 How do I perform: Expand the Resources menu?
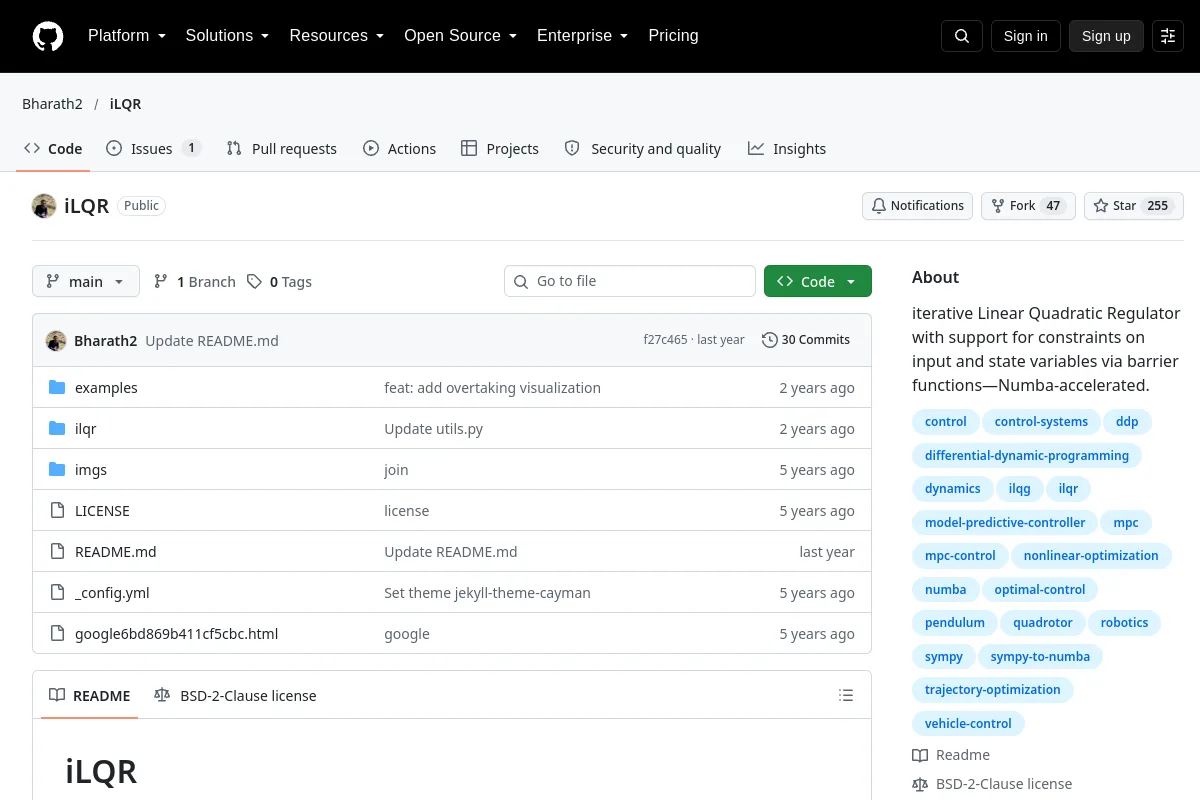337,36
